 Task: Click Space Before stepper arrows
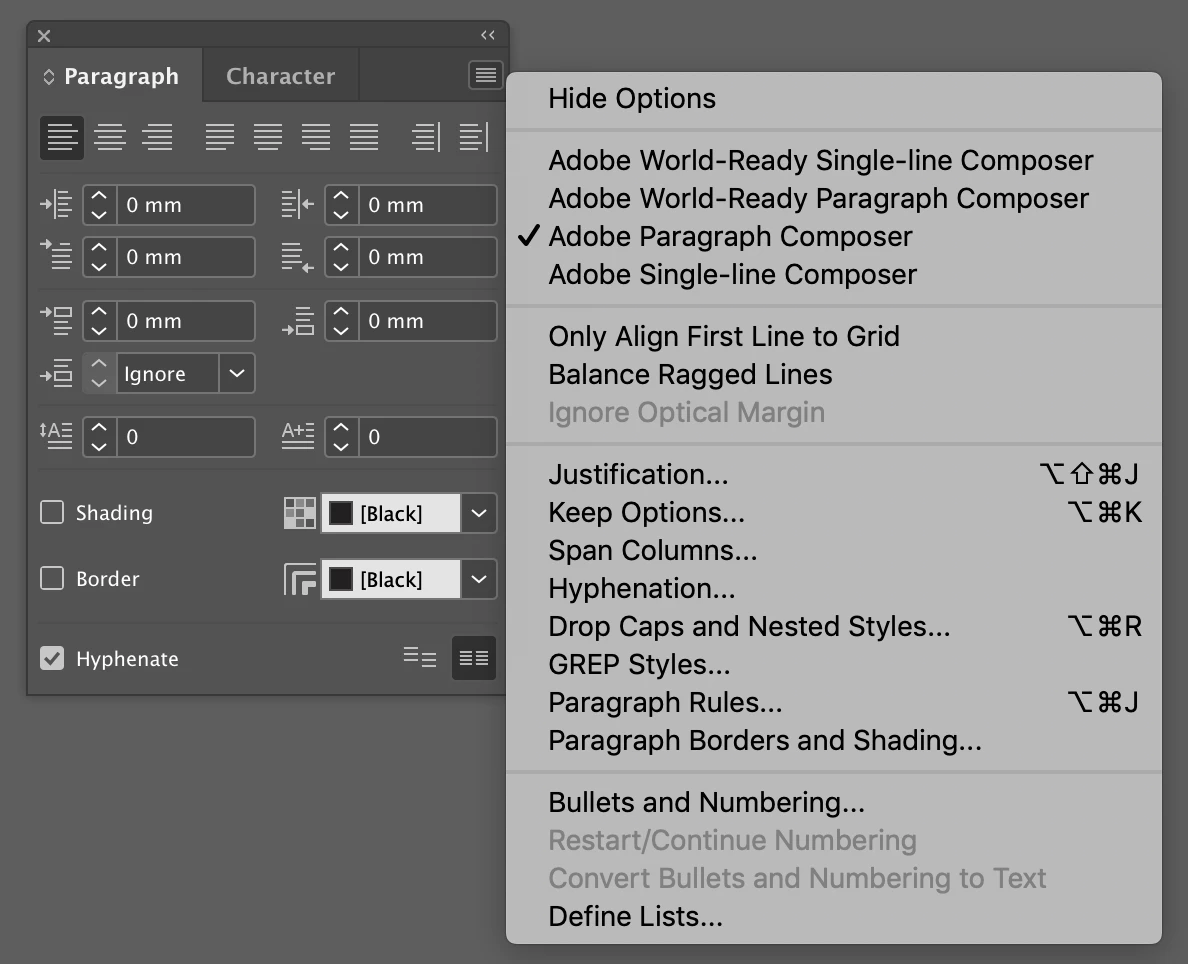(99, 321)
